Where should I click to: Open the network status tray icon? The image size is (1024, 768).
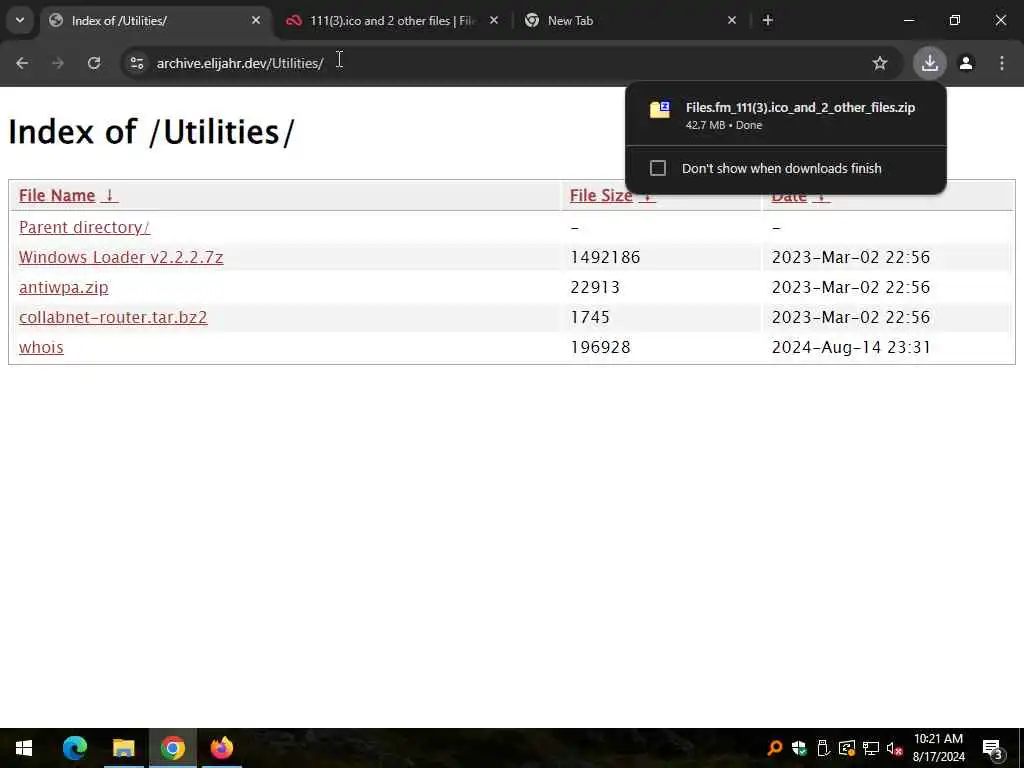870,748
